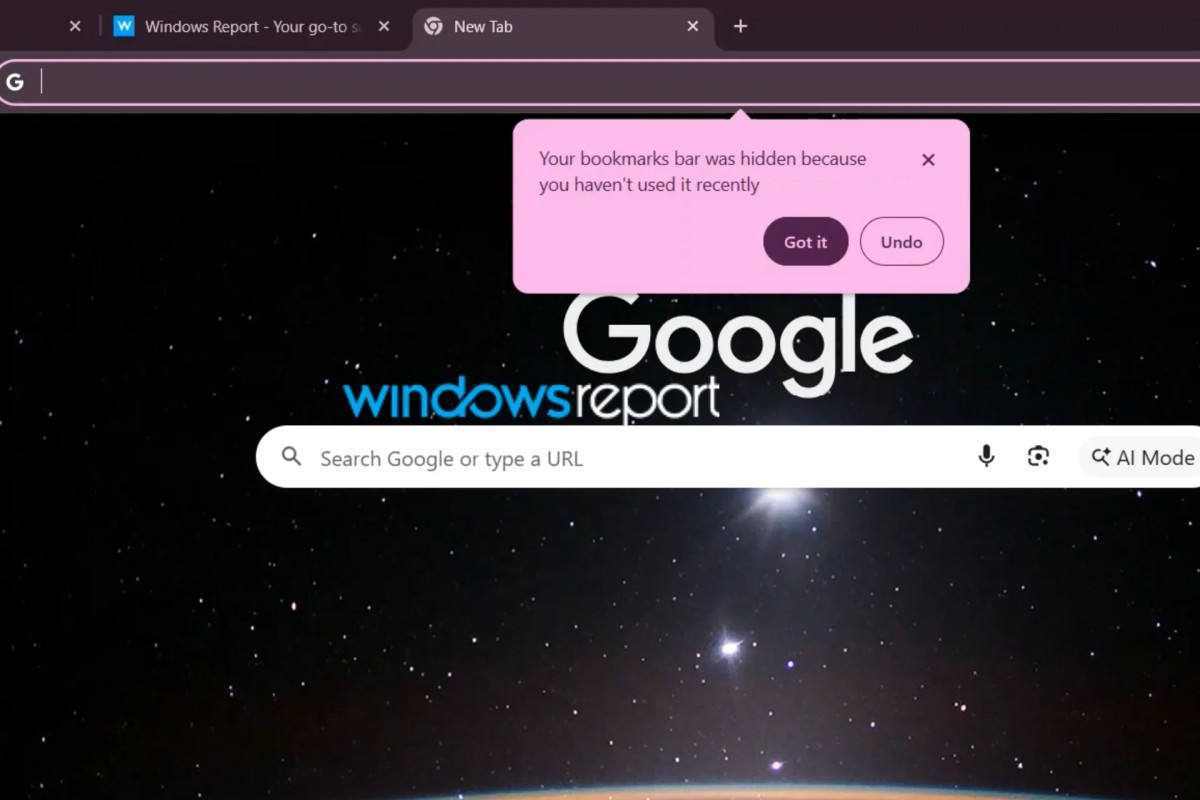Close the Windows Report tab
The image size is (1200, 800).
click(x=384, y=27)
